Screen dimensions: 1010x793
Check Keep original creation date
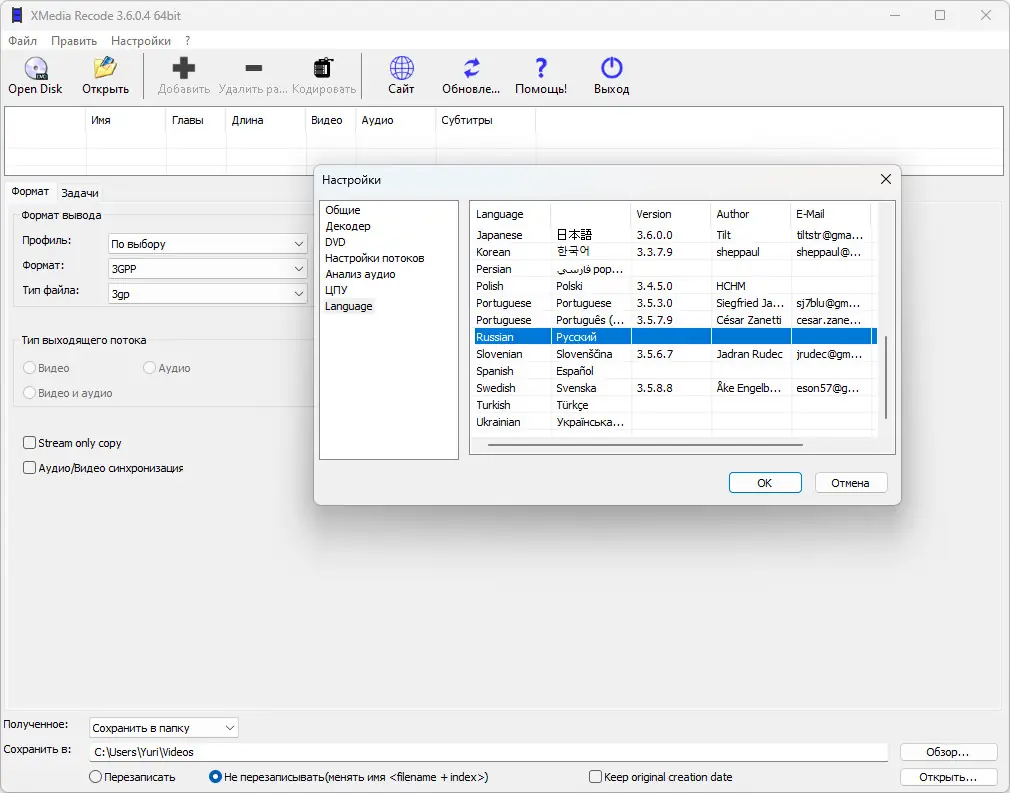[595, 777]
